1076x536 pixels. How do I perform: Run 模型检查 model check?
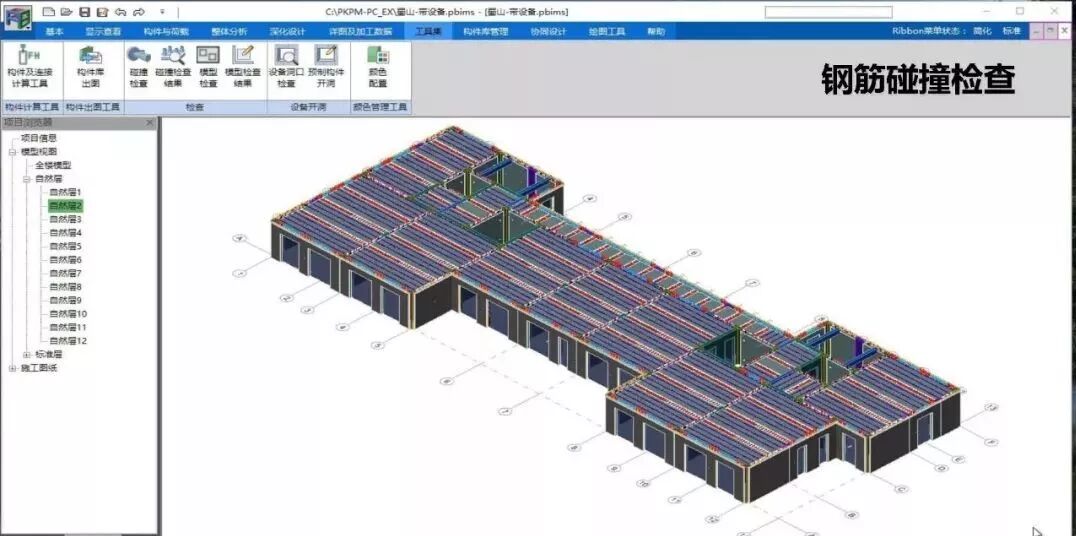coord(208,67)
